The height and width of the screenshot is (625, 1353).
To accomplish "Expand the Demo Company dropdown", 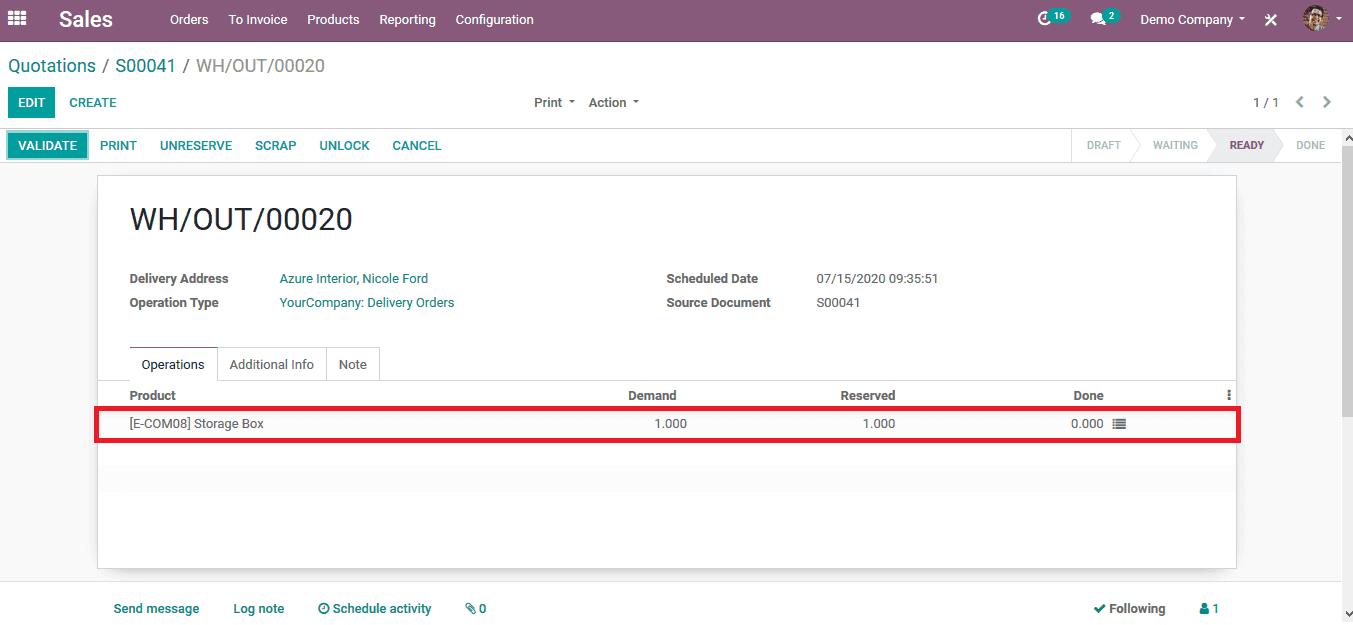I will (1192, 19).
